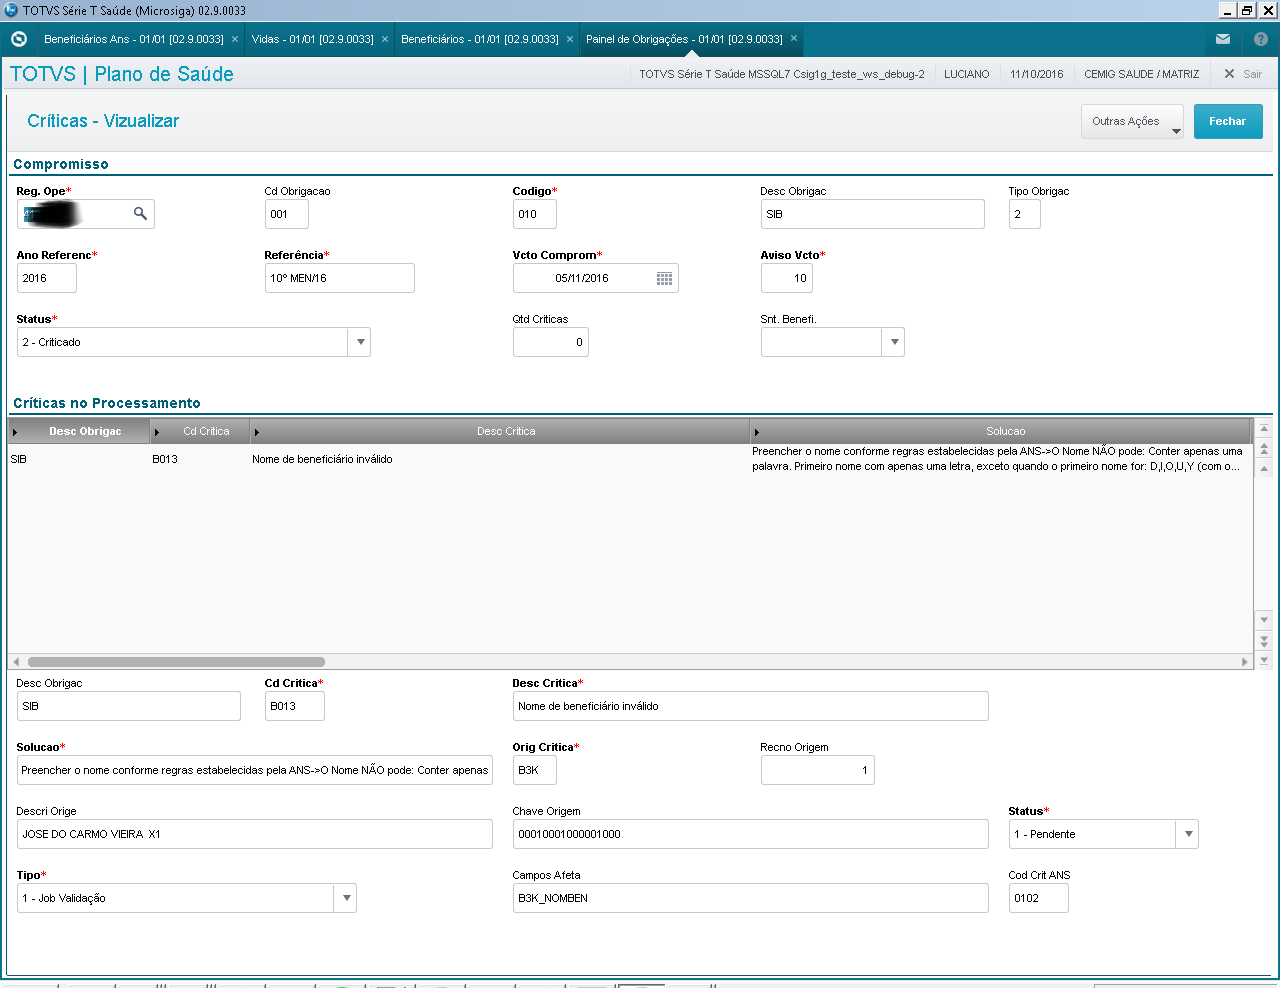Open the mail envelope icon in header
Image resolution: width=1280 pixels, height=988 pixels.
point(1223,39)
